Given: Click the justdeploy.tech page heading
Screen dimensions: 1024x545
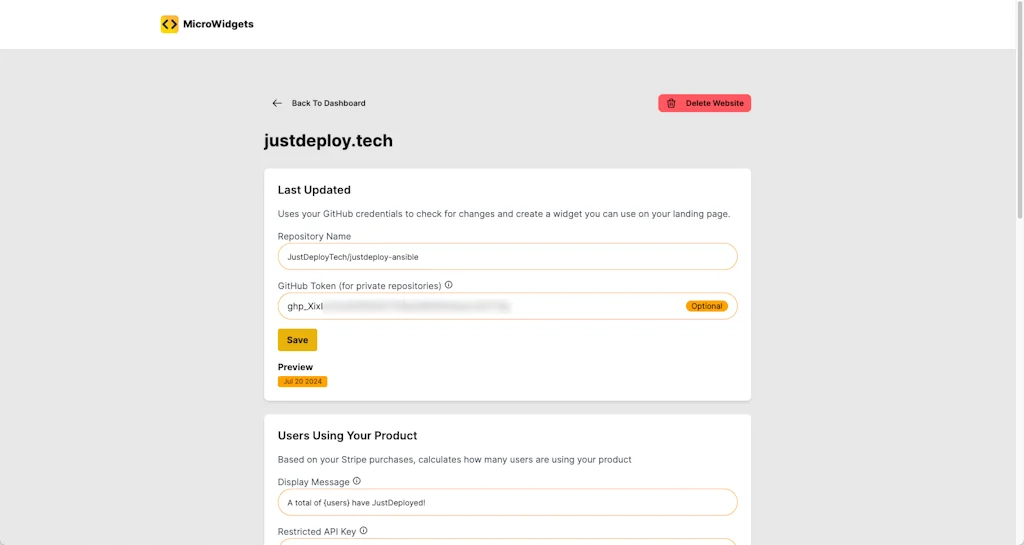Looking at the screenshot, I should pos(328,141).
